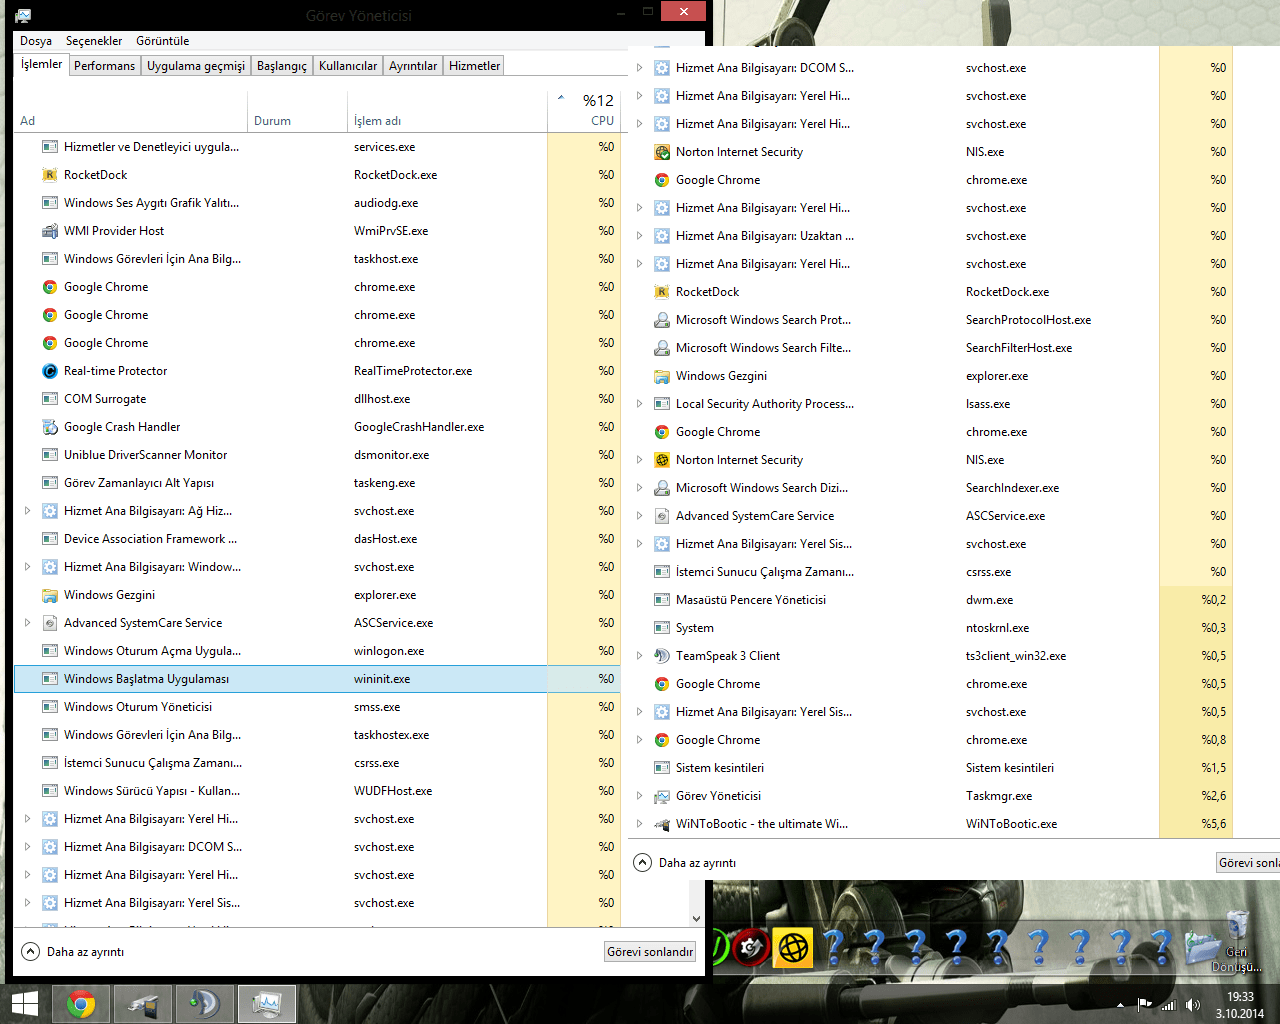Open the TeamSpeak icon on the taskbar
This screenshot has height=1024, width=1280.
(205, 1004)
